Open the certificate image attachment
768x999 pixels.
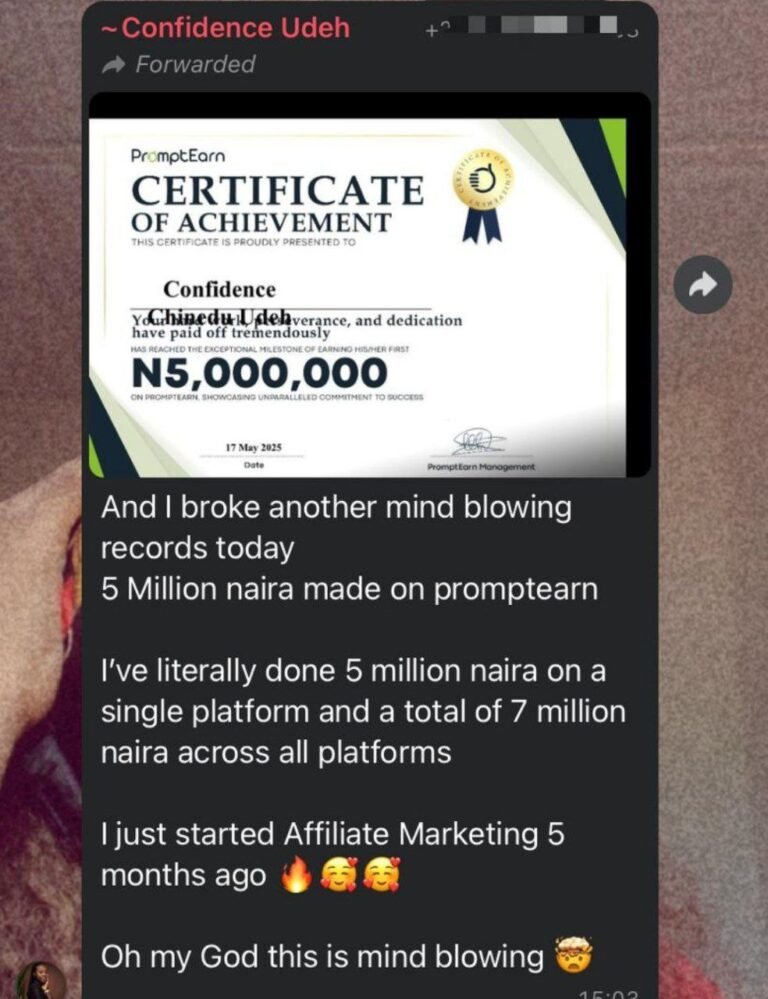pos(370,285)
